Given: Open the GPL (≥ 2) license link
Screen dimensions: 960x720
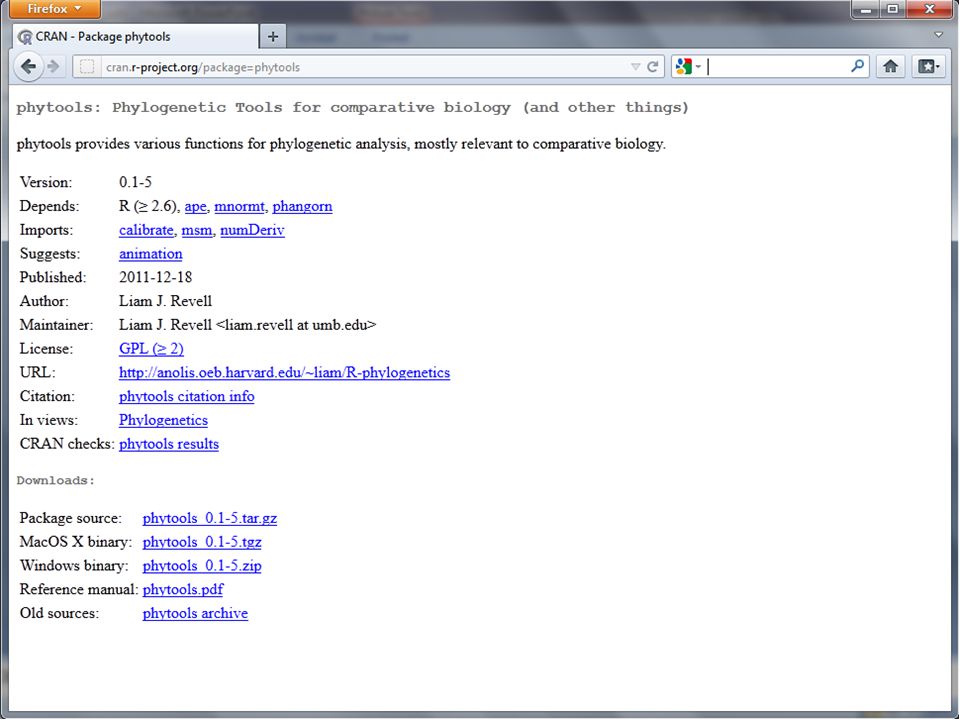Looking at the screenshot, I should click(x=151, y=349).
